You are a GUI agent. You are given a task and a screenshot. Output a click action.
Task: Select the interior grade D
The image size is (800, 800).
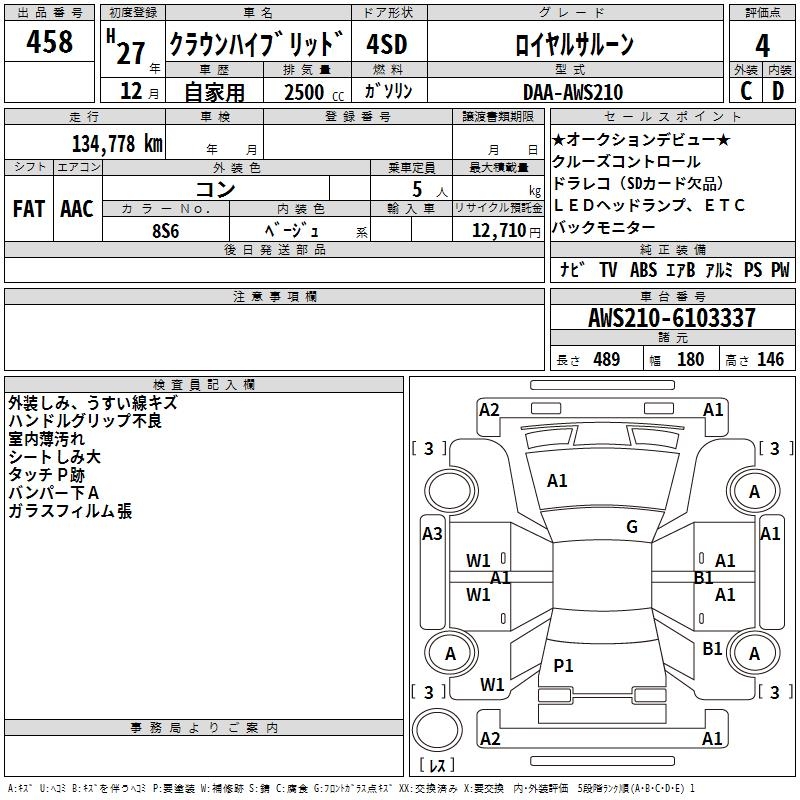tap(778, 91)
